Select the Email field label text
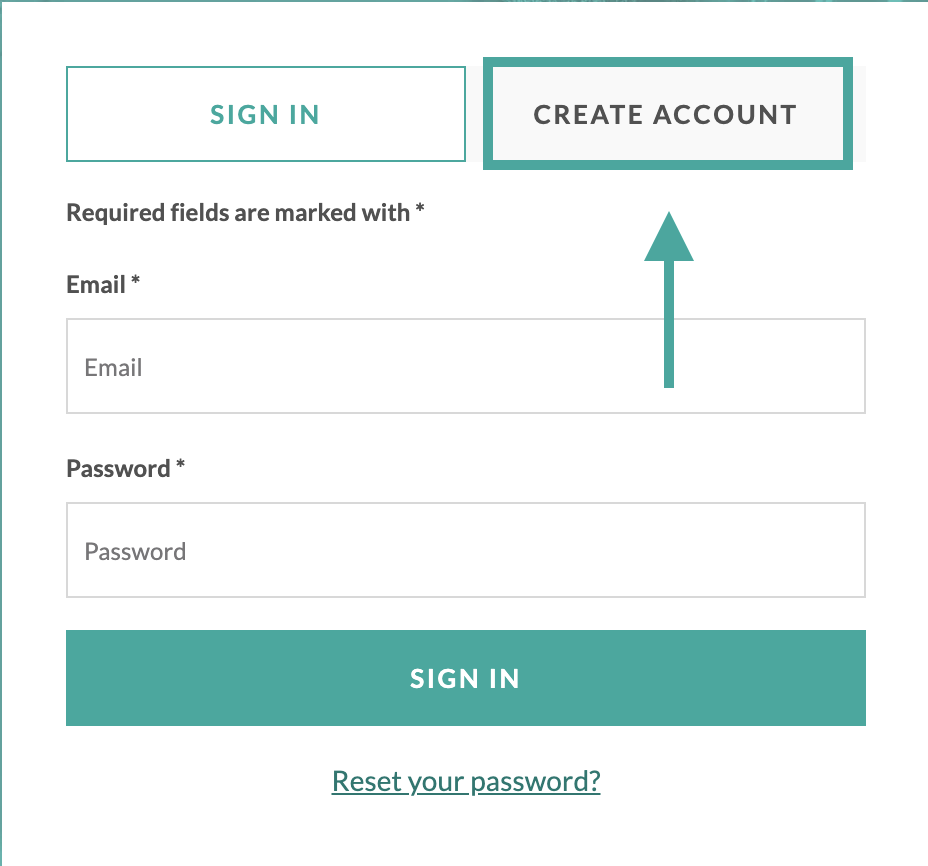Screen dimensions: 928x866 coord(96,285)
